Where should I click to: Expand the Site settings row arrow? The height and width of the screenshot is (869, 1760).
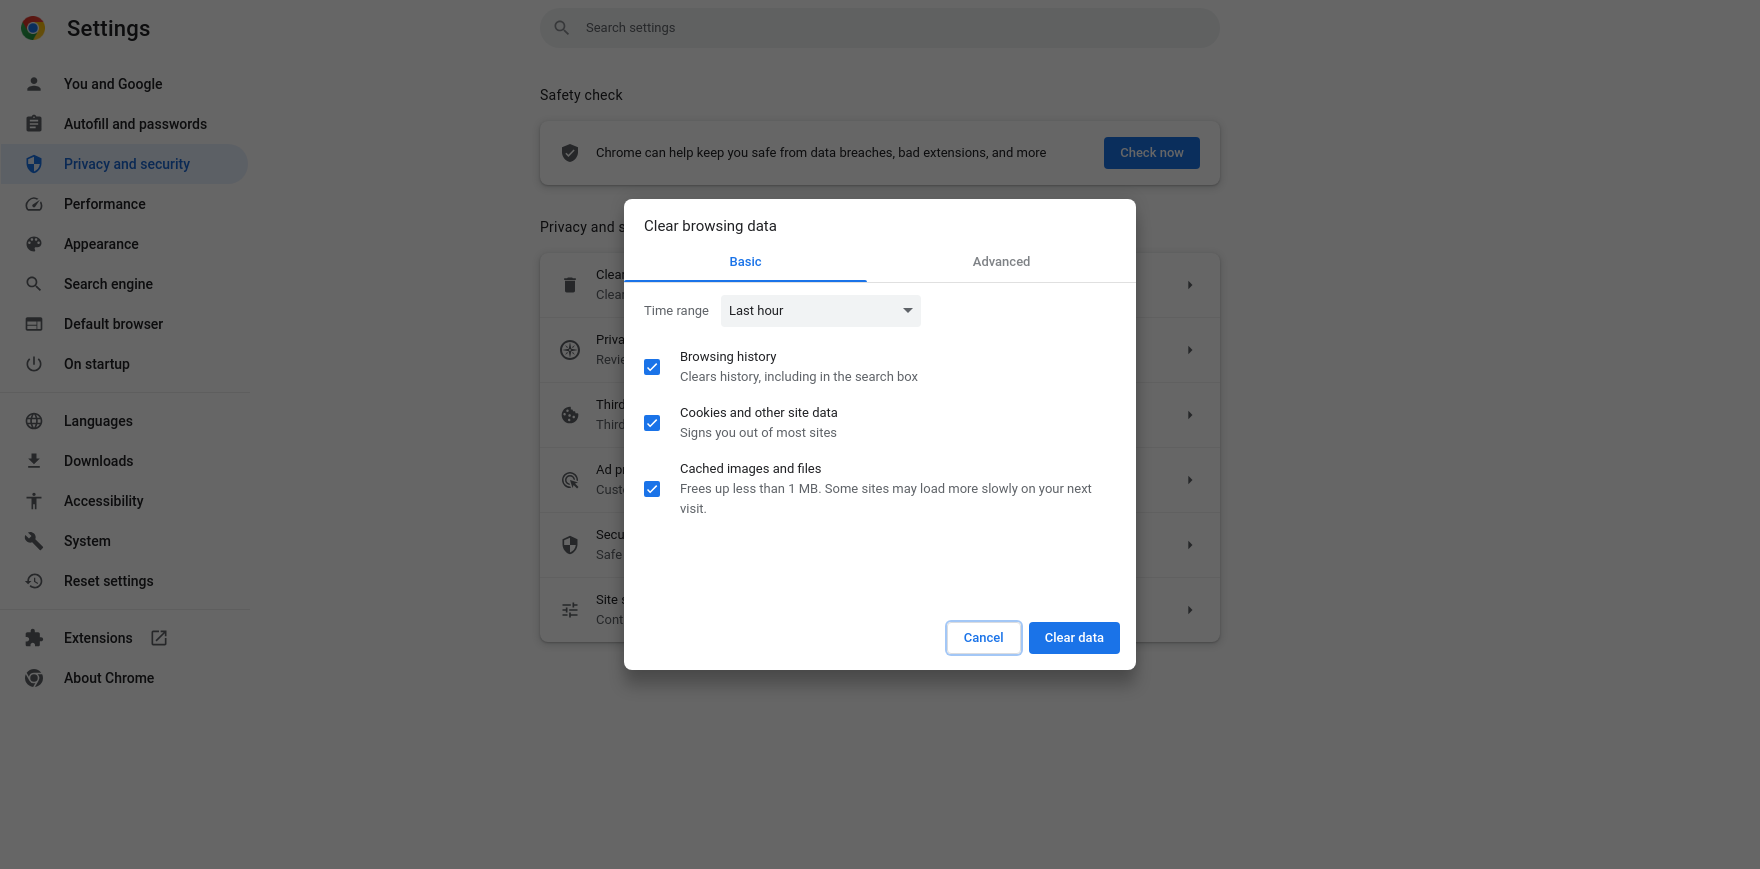point(1190,610)
